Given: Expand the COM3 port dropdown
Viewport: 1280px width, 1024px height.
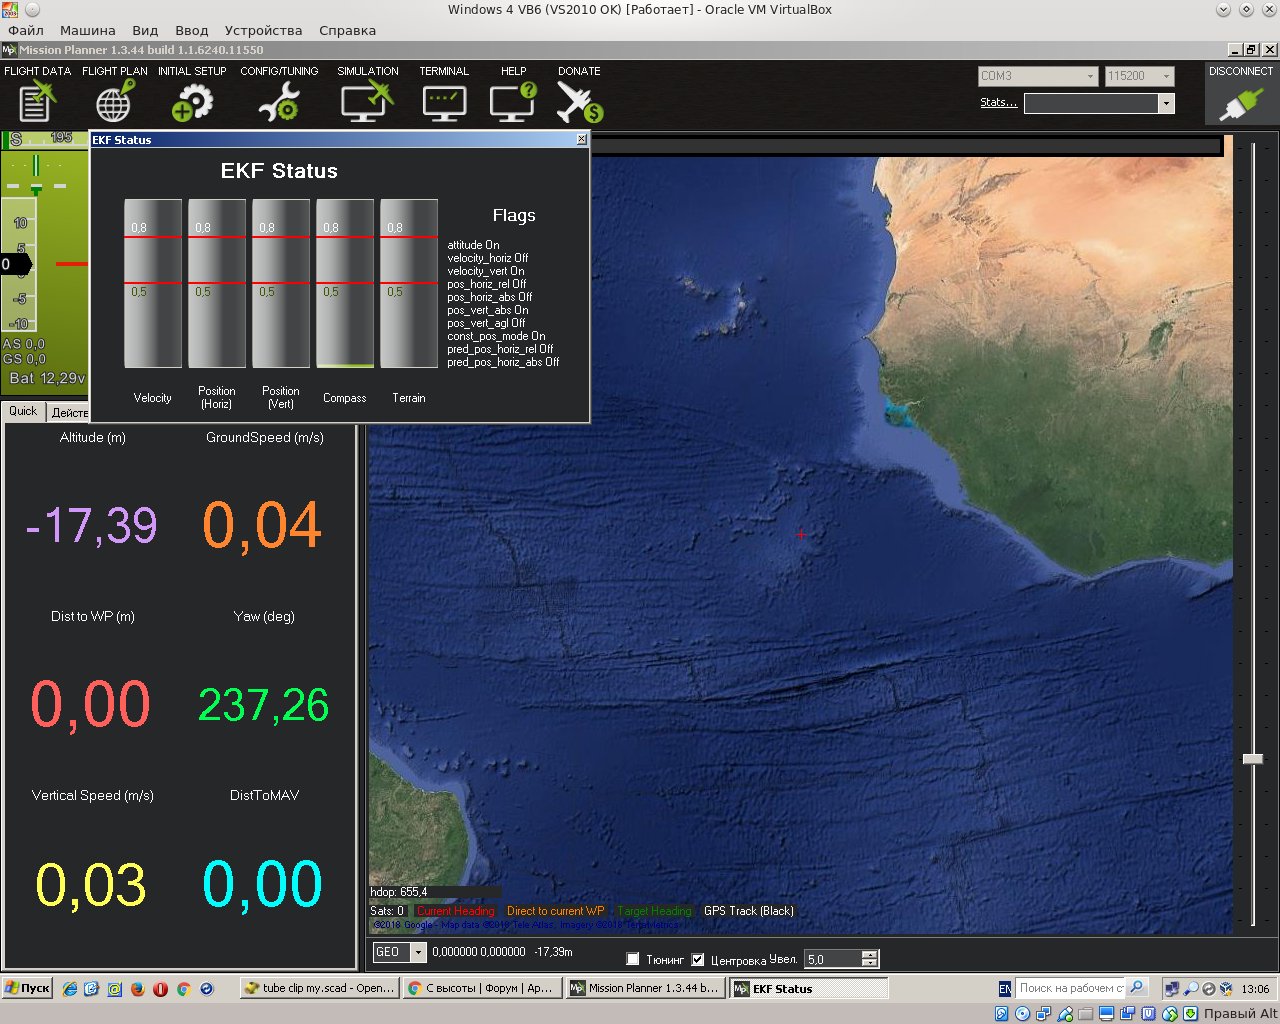Looking at the screenshot, I should point(1090,76).
